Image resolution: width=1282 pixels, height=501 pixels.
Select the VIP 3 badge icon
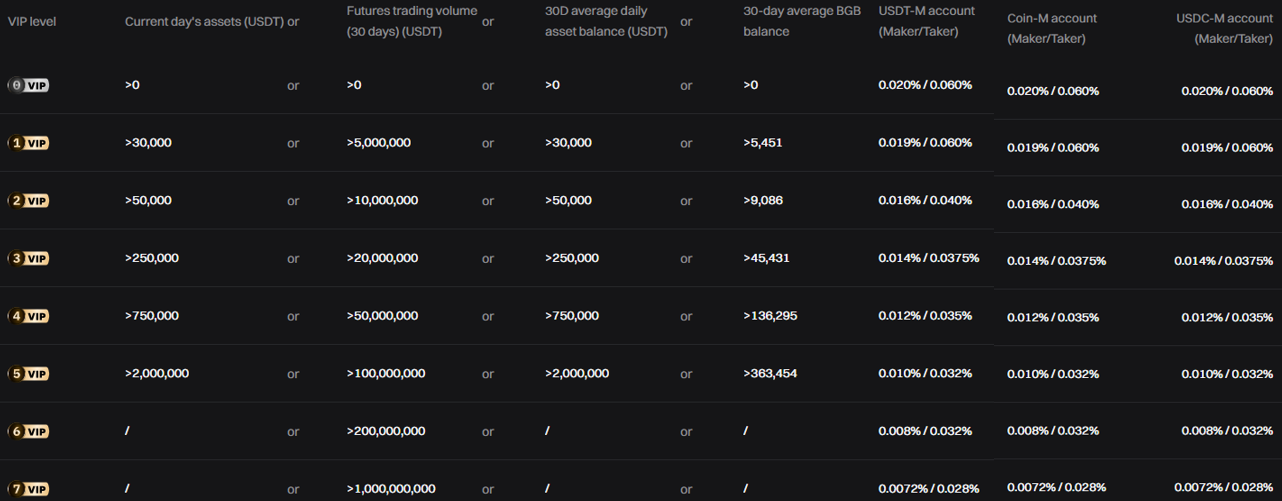(28, 259)
